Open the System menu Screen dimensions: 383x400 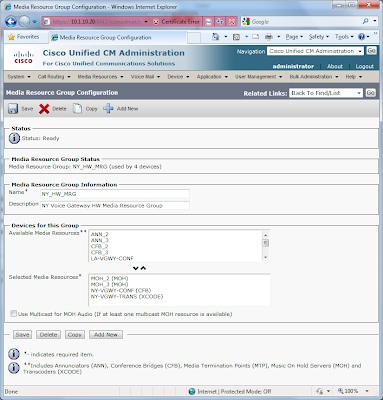point(19,77)
